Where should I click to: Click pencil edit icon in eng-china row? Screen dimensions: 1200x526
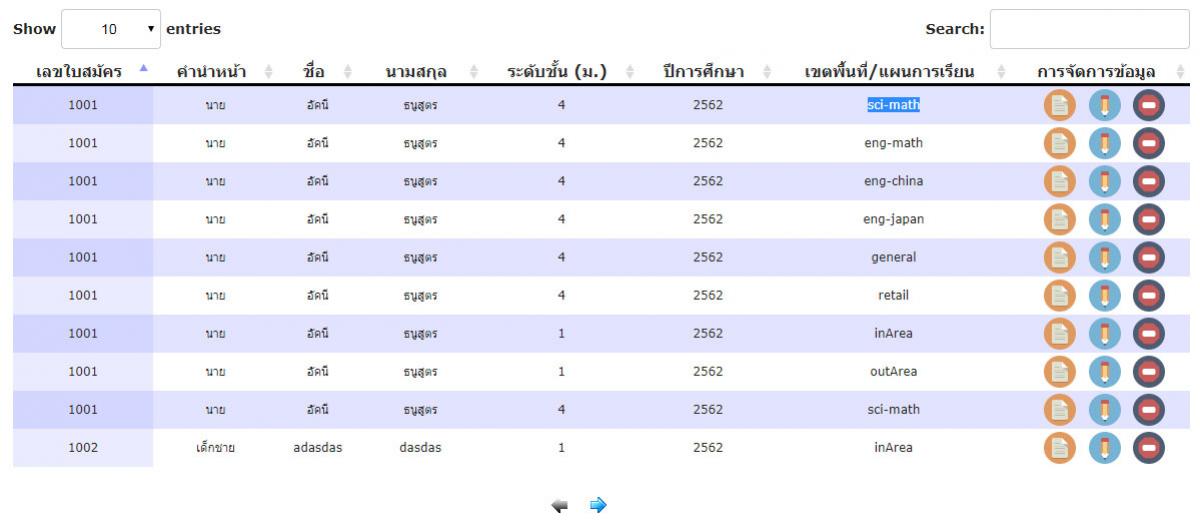[x=1105, y=181]
